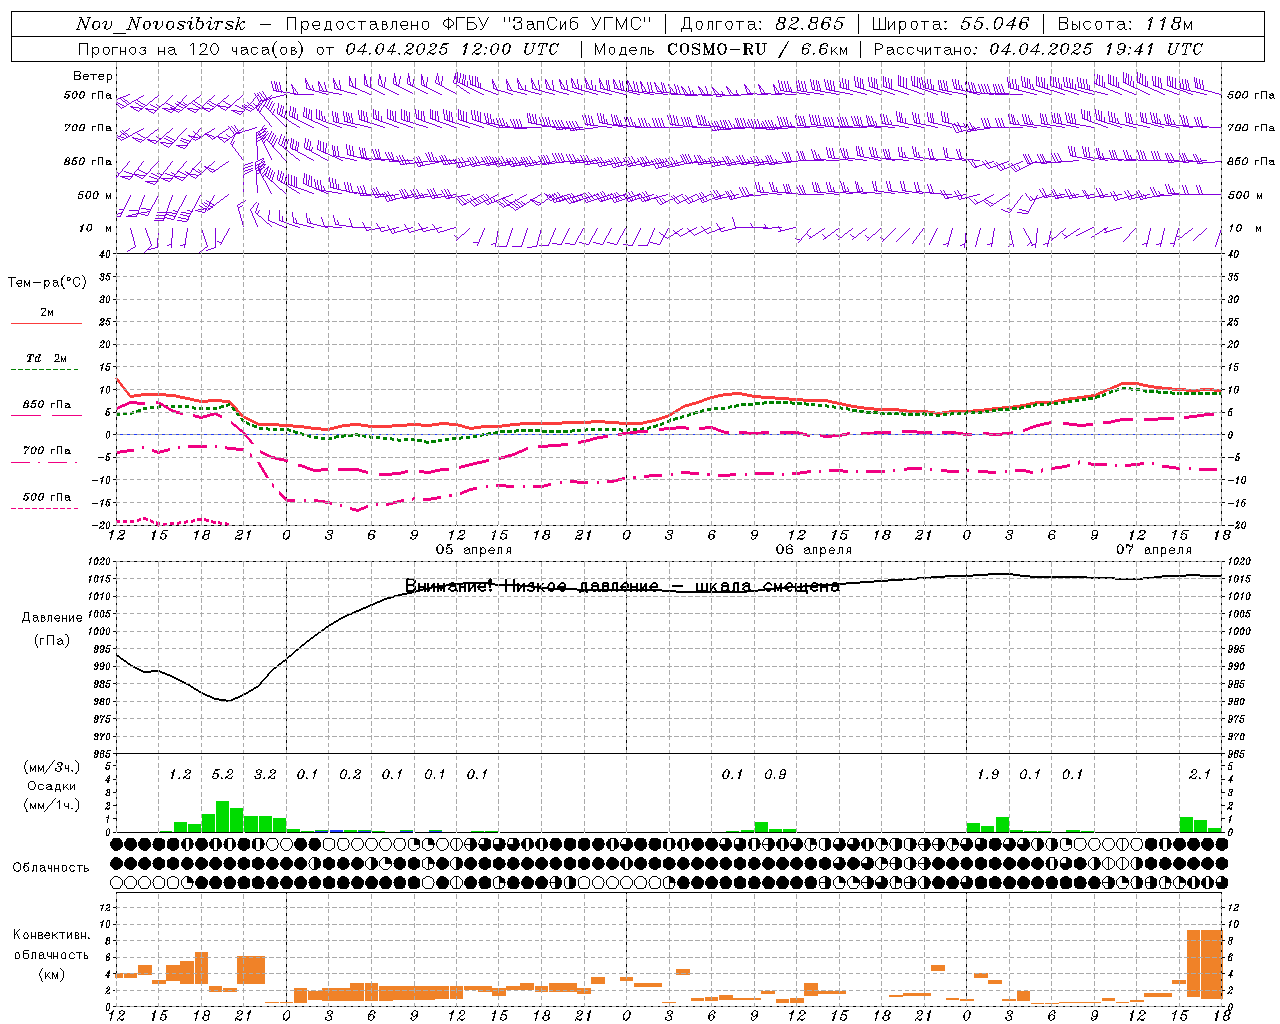Screen dimensions: 1280x1024
Task: Click the 'Тем-ра(°C)' temperature label
Action: pos(47,283)
